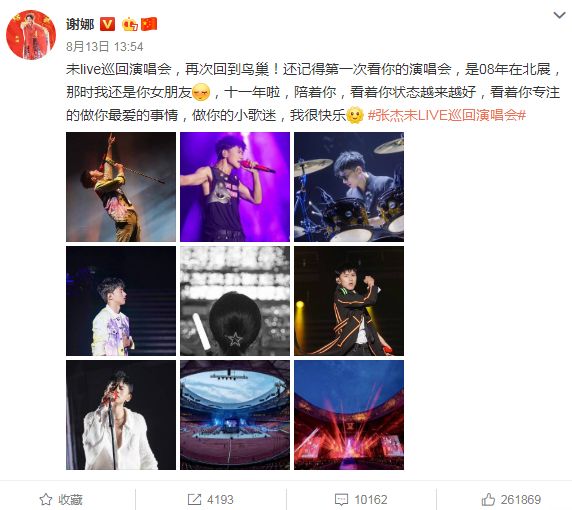572x510 pixels.
Task: Open the #张杰未LIVE巡回演唱会# hashtag link
Action: 447,115
